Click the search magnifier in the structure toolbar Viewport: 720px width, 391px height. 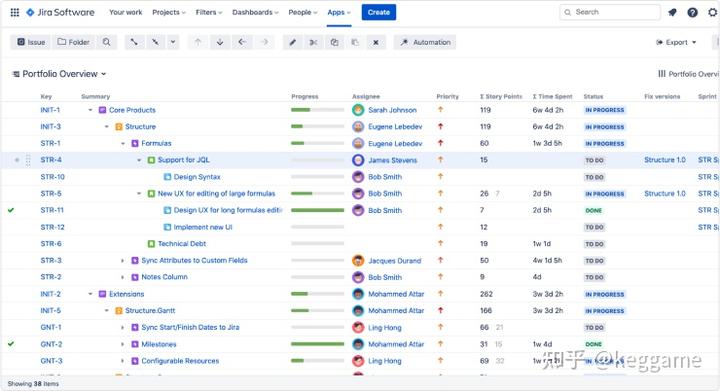click(107, 42)
